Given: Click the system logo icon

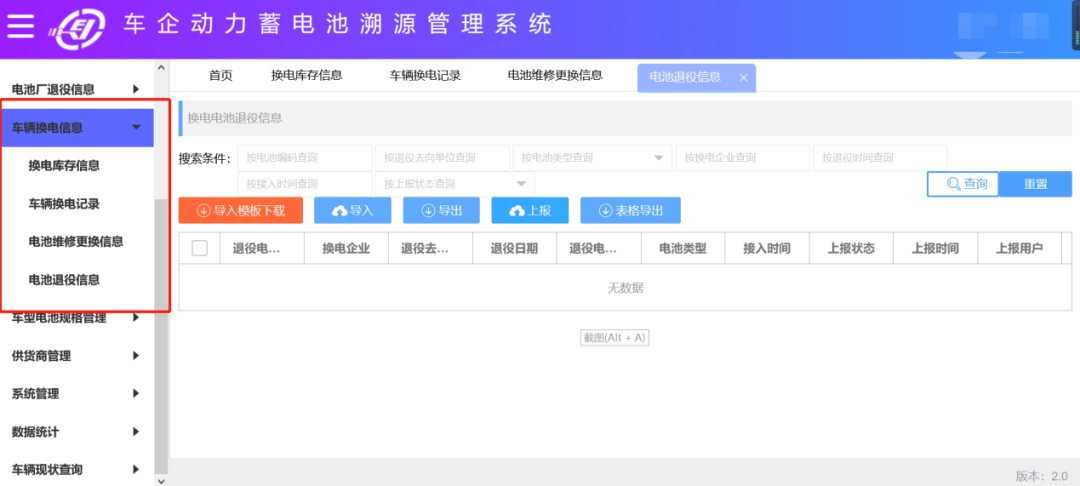Looking at the screenshot, I should 78,25.
